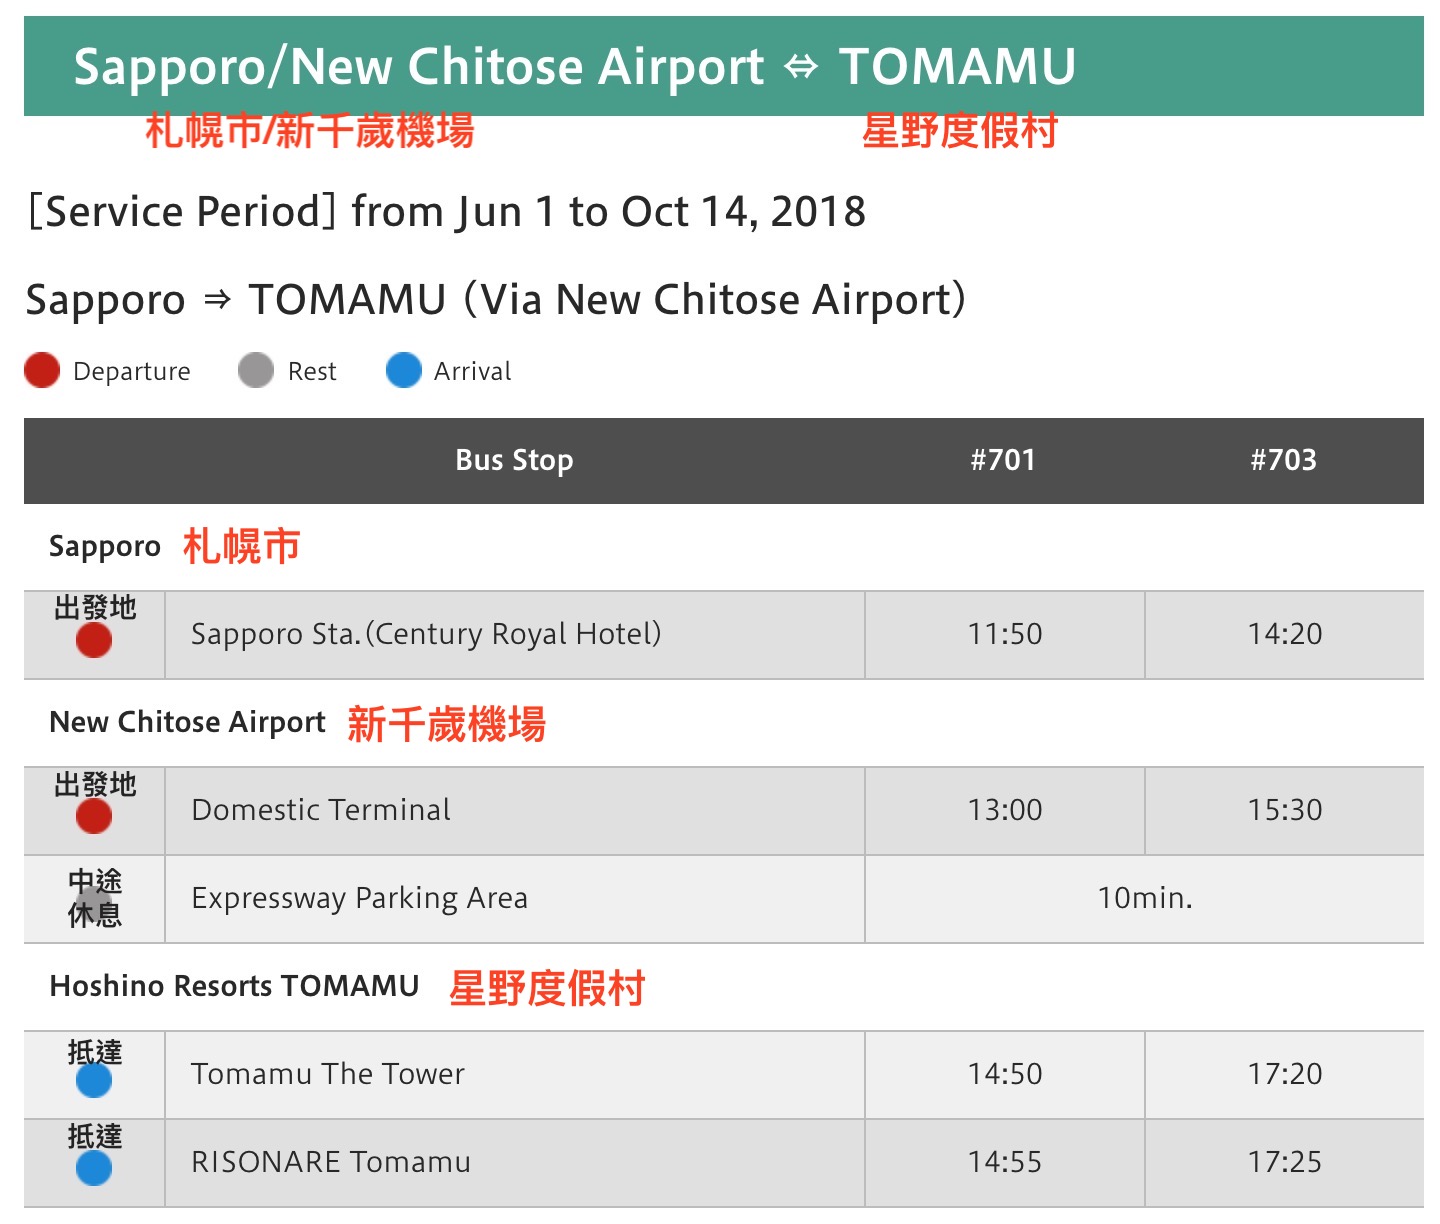Select the 14:50 Tomamu The Tower arrival
This screenshot has height=1224, width=1440.
(x=1005, y=1074)
